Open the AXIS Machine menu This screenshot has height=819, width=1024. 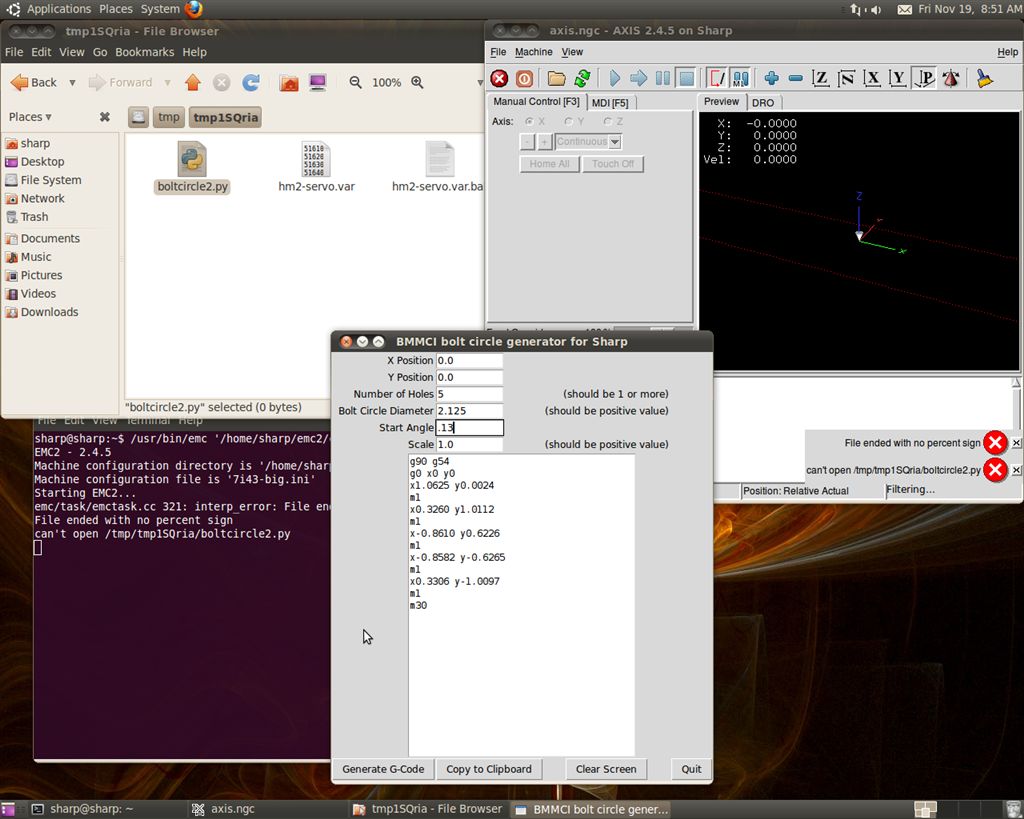click(x=534, y=52)
